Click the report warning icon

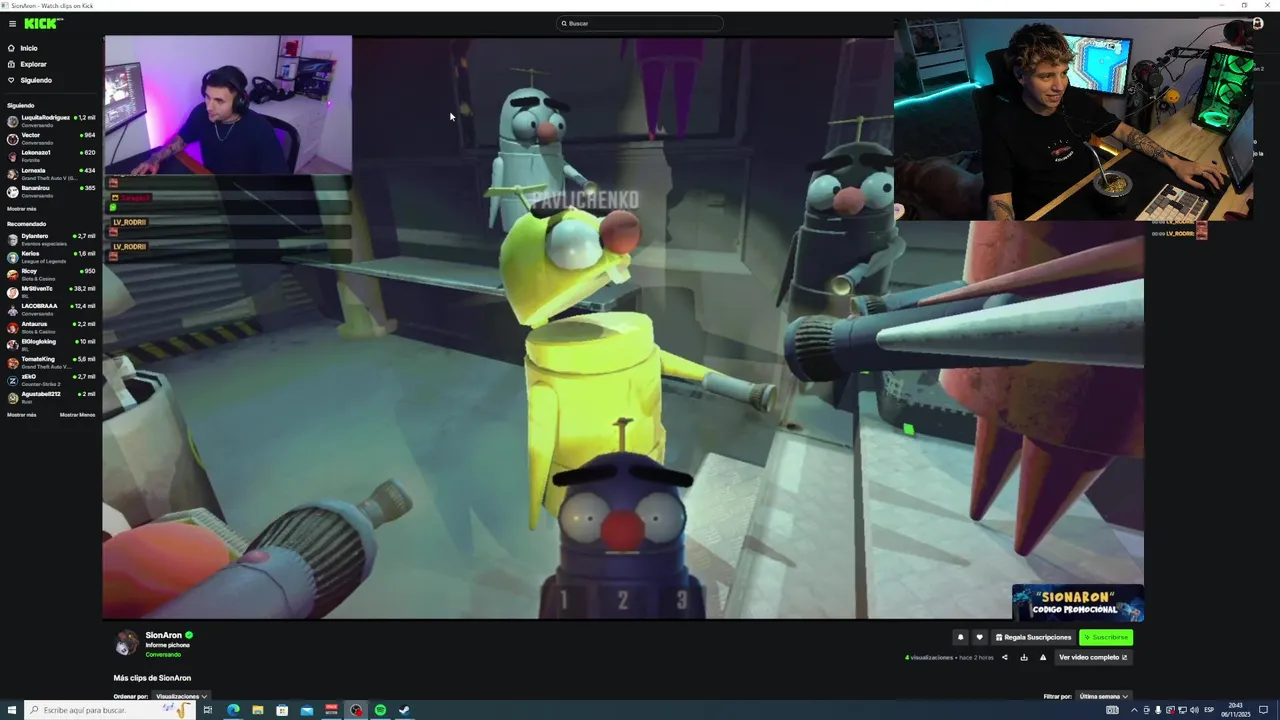(x=1043, y=657)
